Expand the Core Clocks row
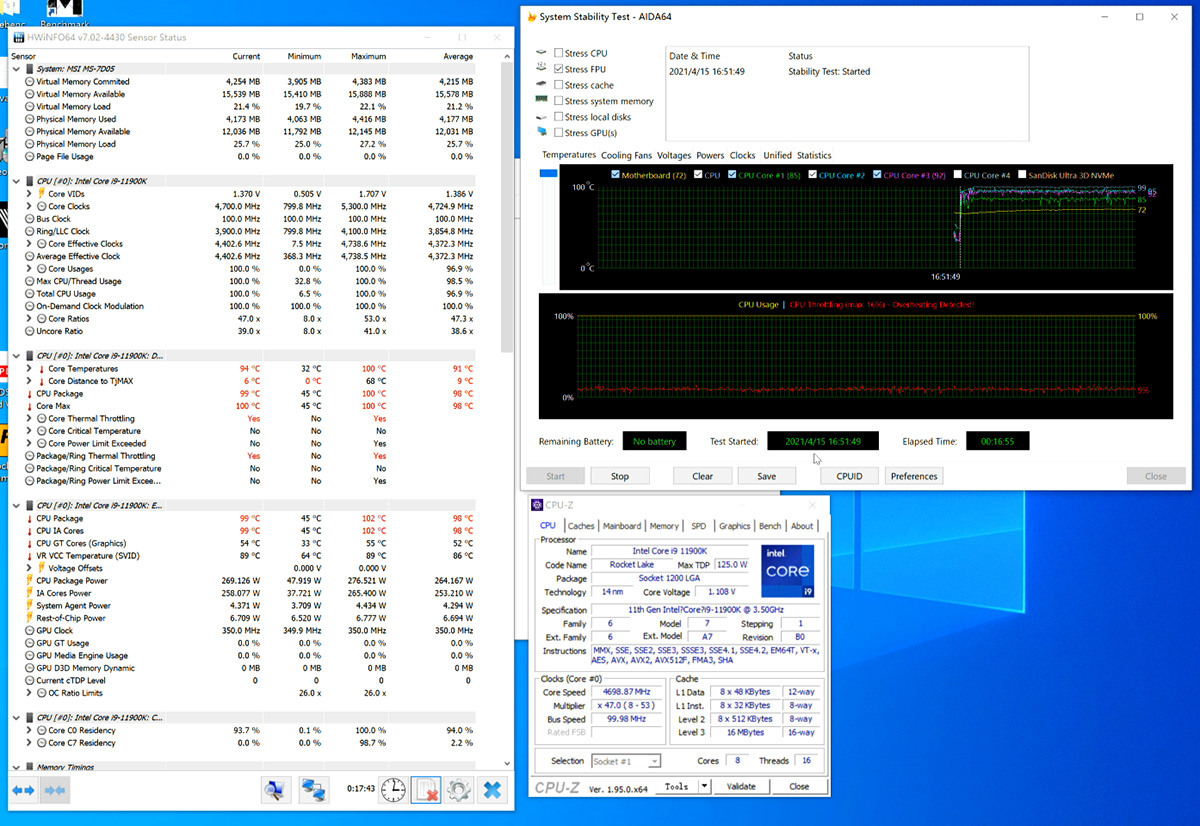The image size is (1200, 826). point(29,207)
